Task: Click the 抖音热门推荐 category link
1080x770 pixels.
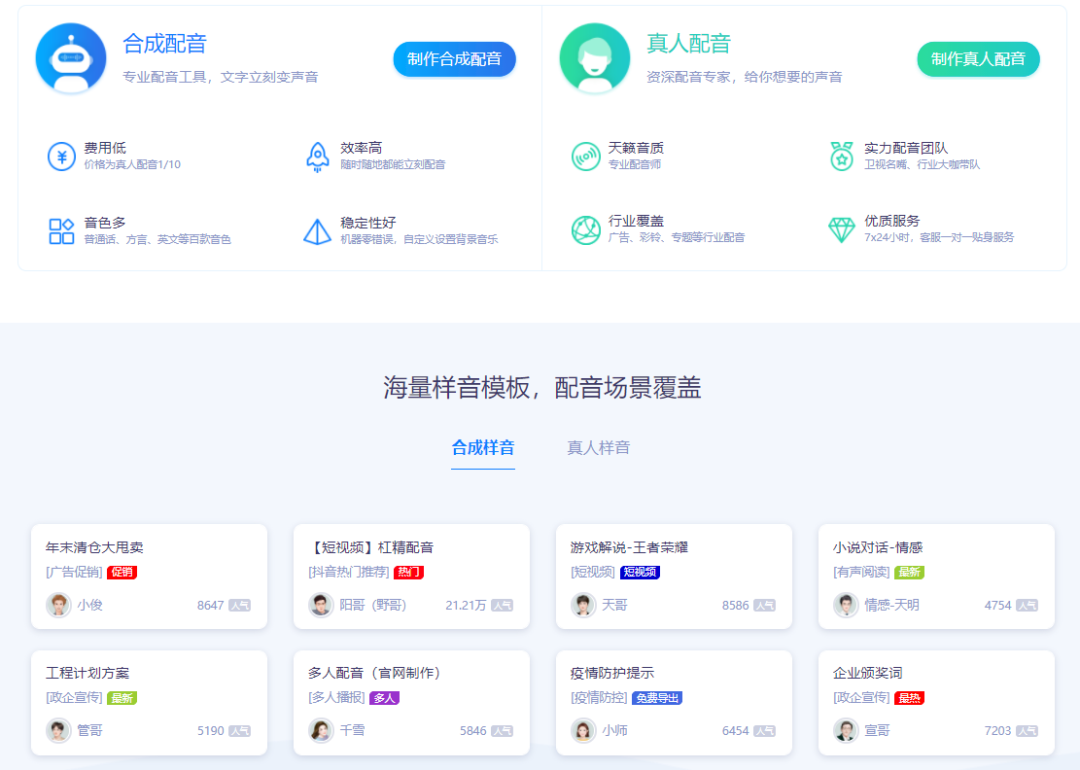Action: (348, 572)
